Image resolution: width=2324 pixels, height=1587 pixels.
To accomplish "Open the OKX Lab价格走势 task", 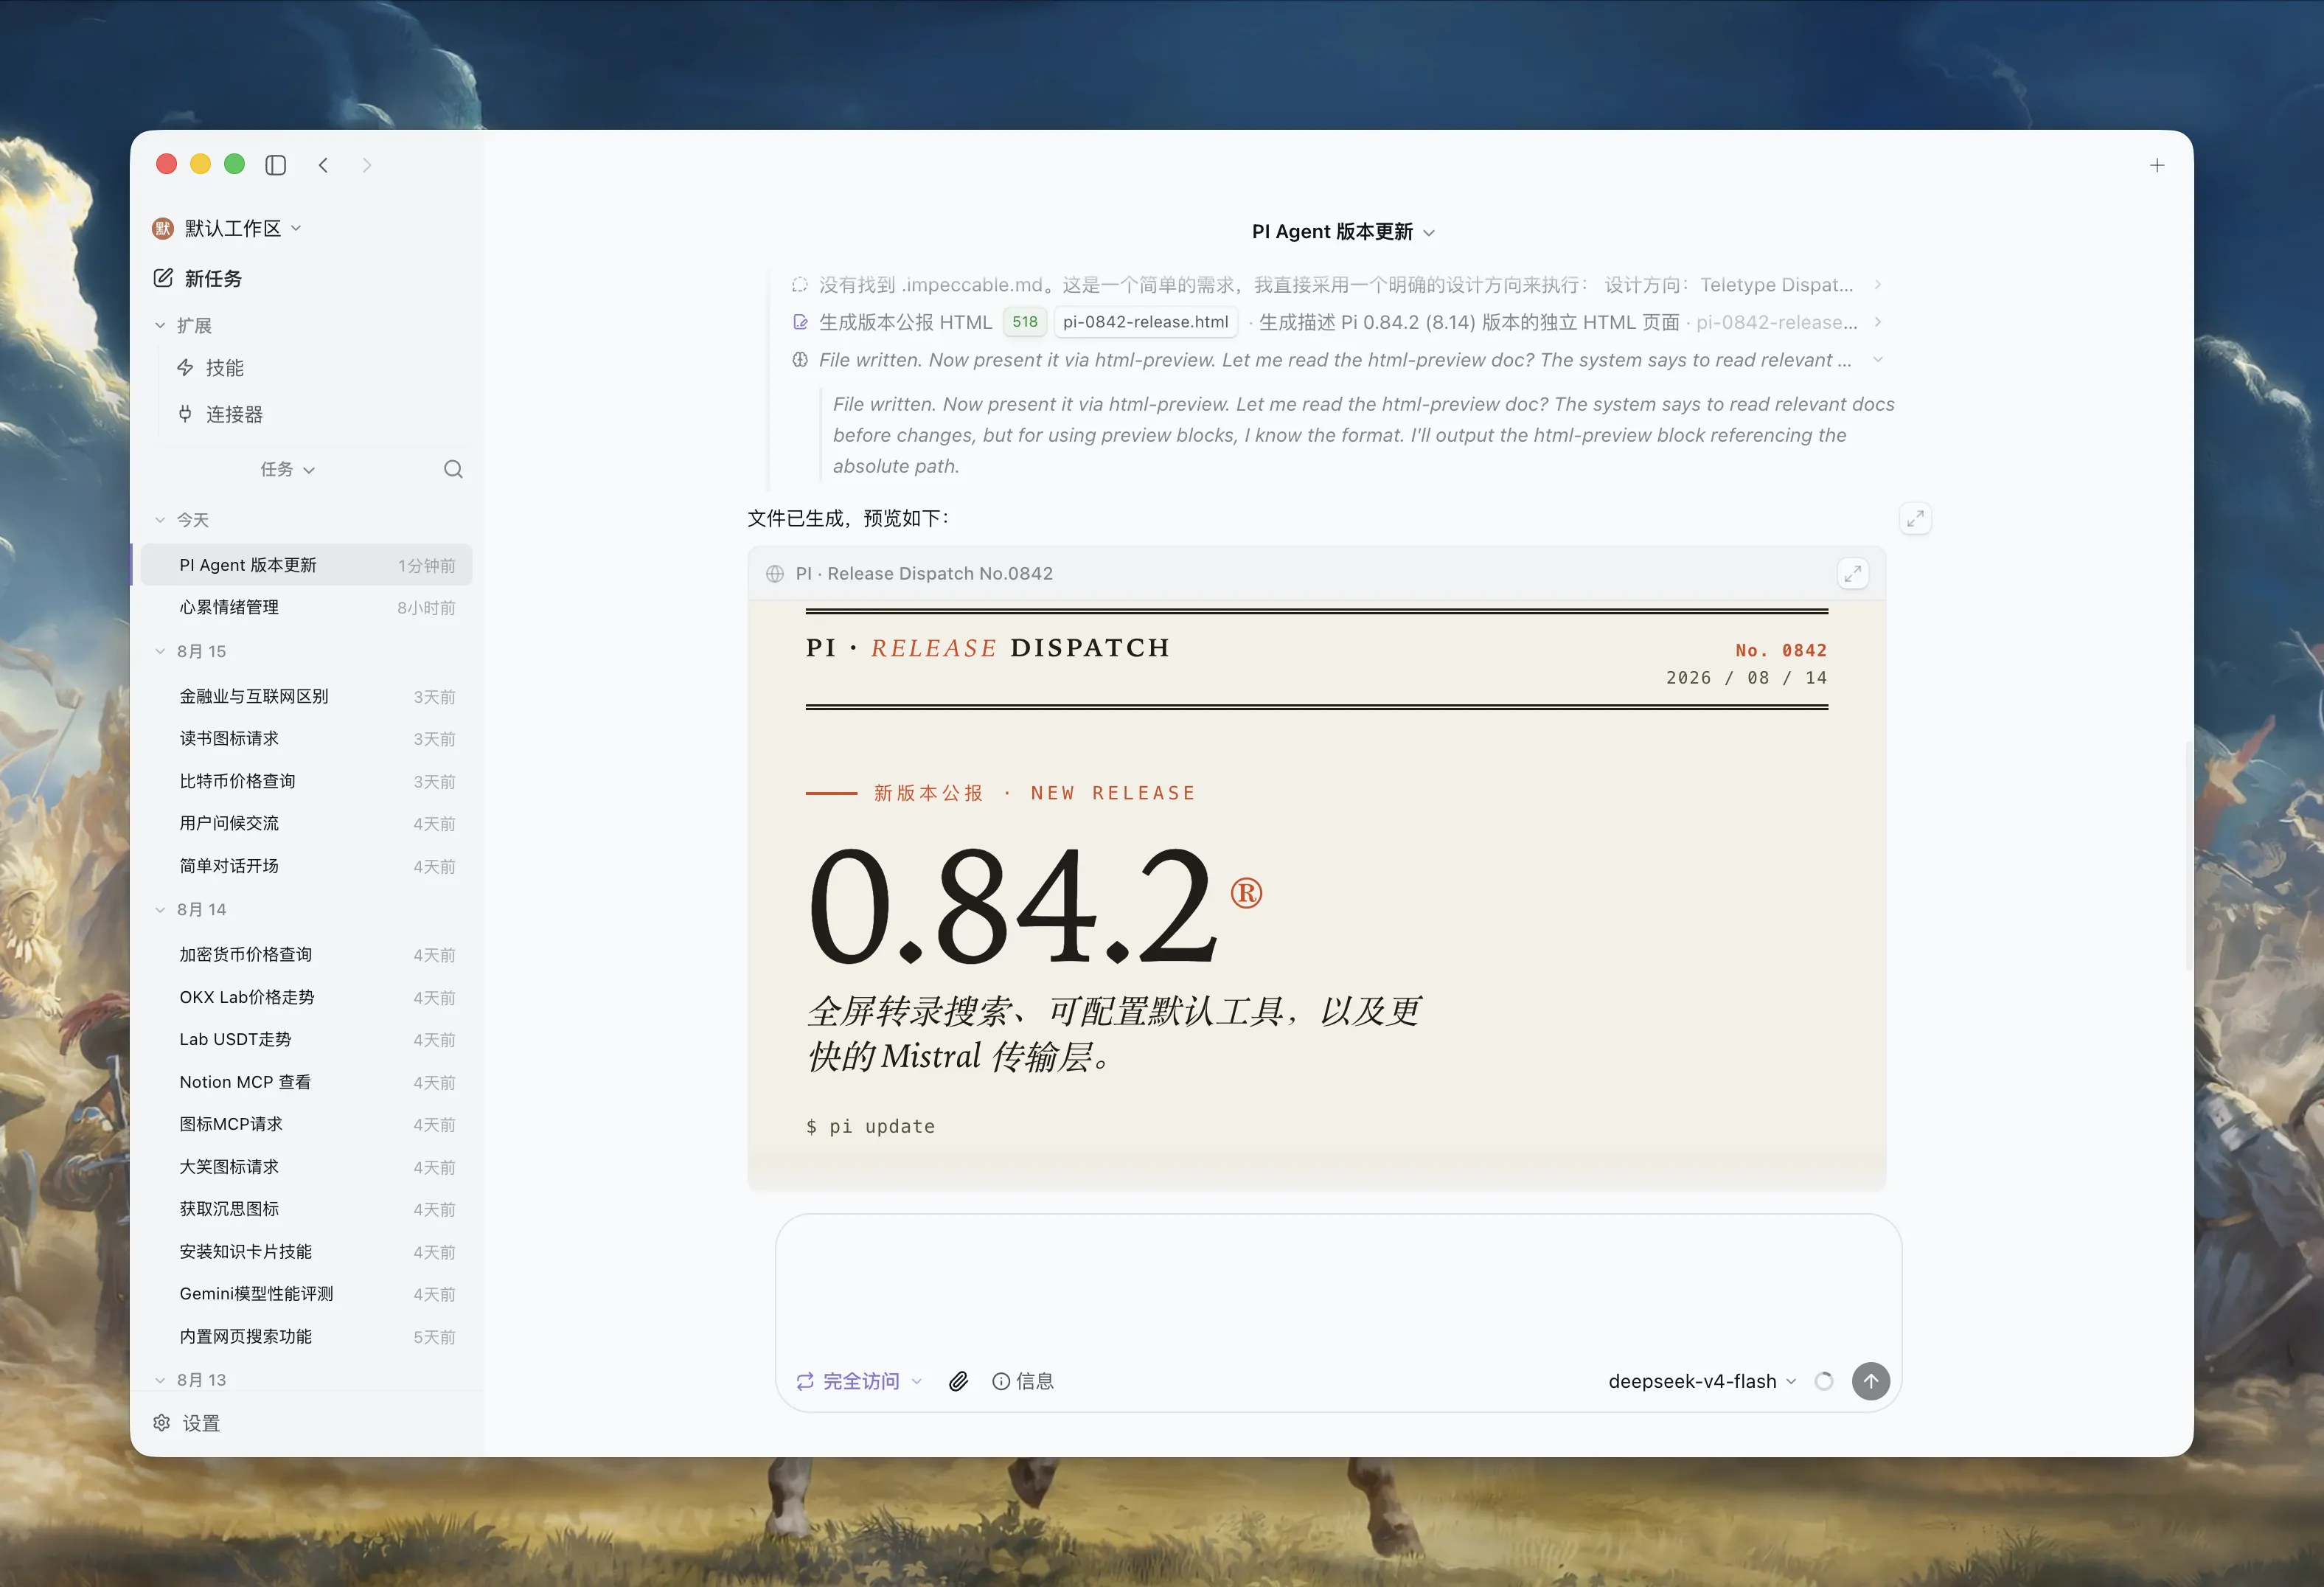I will (306, 997).
